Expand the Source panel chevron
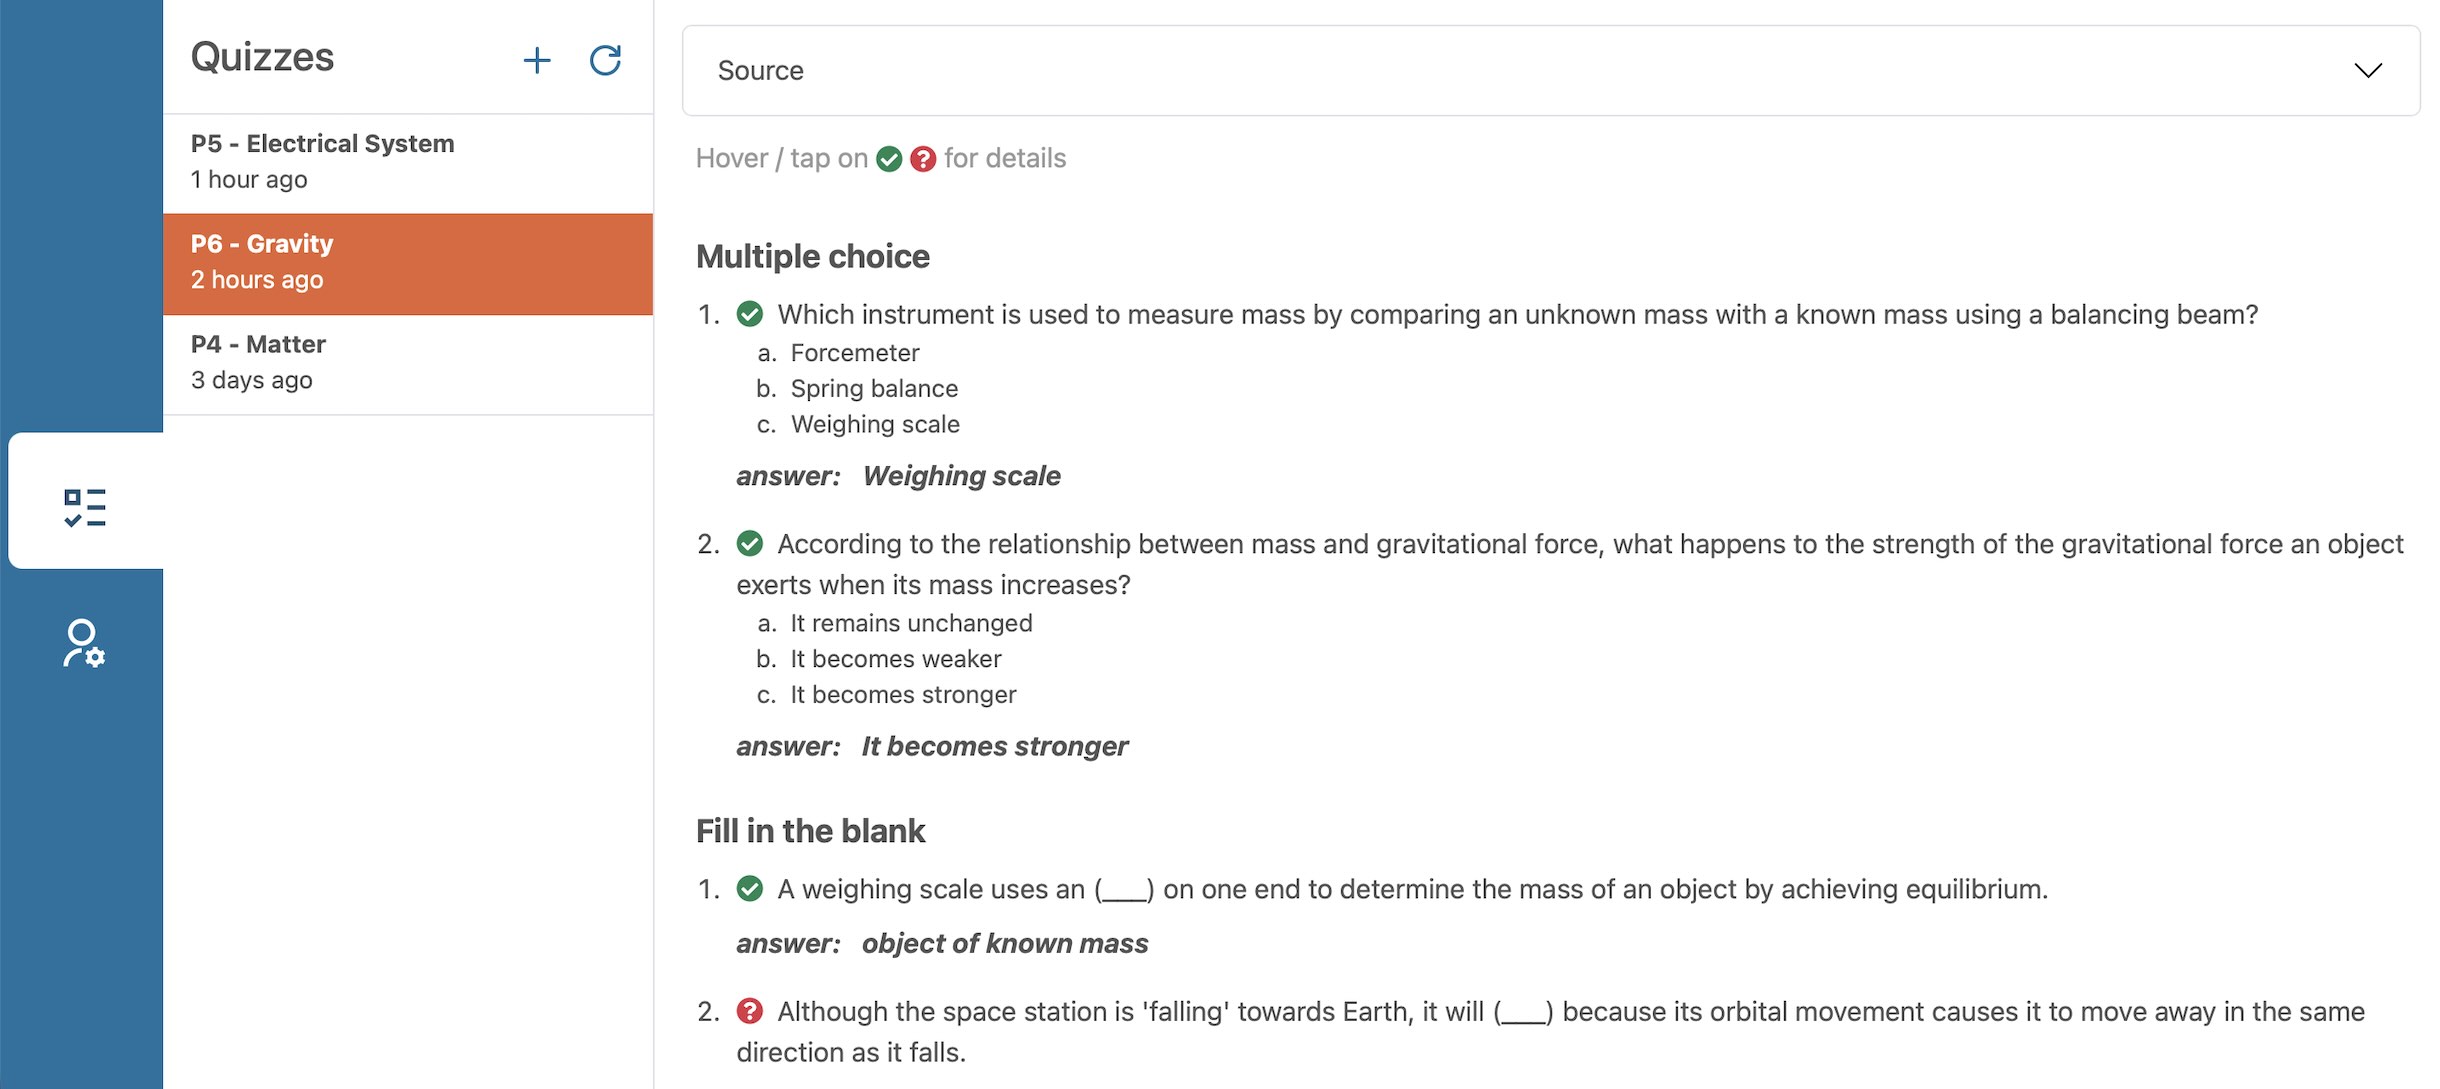Screen dimensions: 2440x1089 (2368, 70)
